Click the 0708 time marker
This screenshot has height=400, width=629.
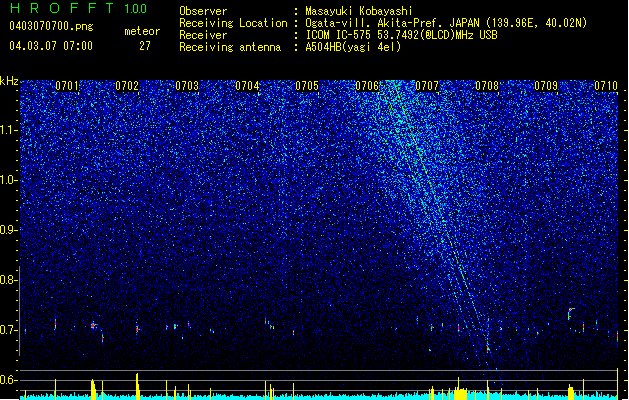click(x=487, y=86)
